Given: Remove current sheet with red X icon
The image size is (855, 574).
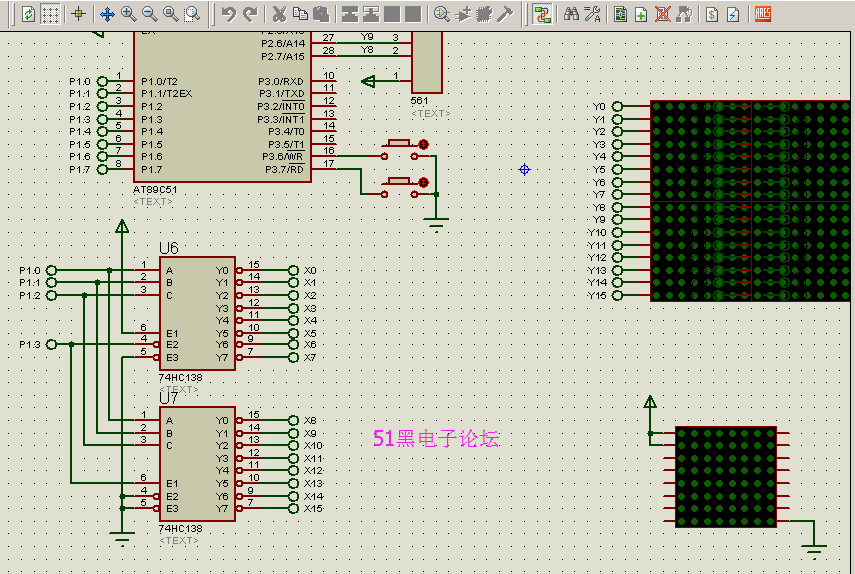Looking at the screenshot, I should point(663,14).
